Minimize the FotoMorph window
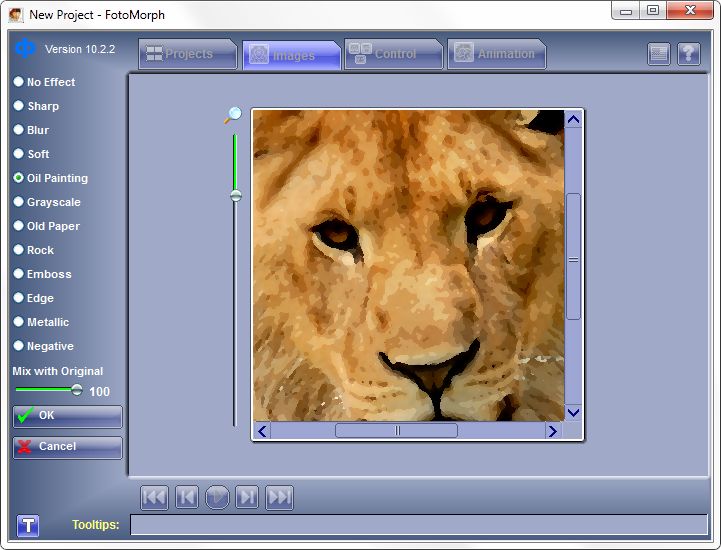The height and width of the screenshot is (550, 721). 625,11
